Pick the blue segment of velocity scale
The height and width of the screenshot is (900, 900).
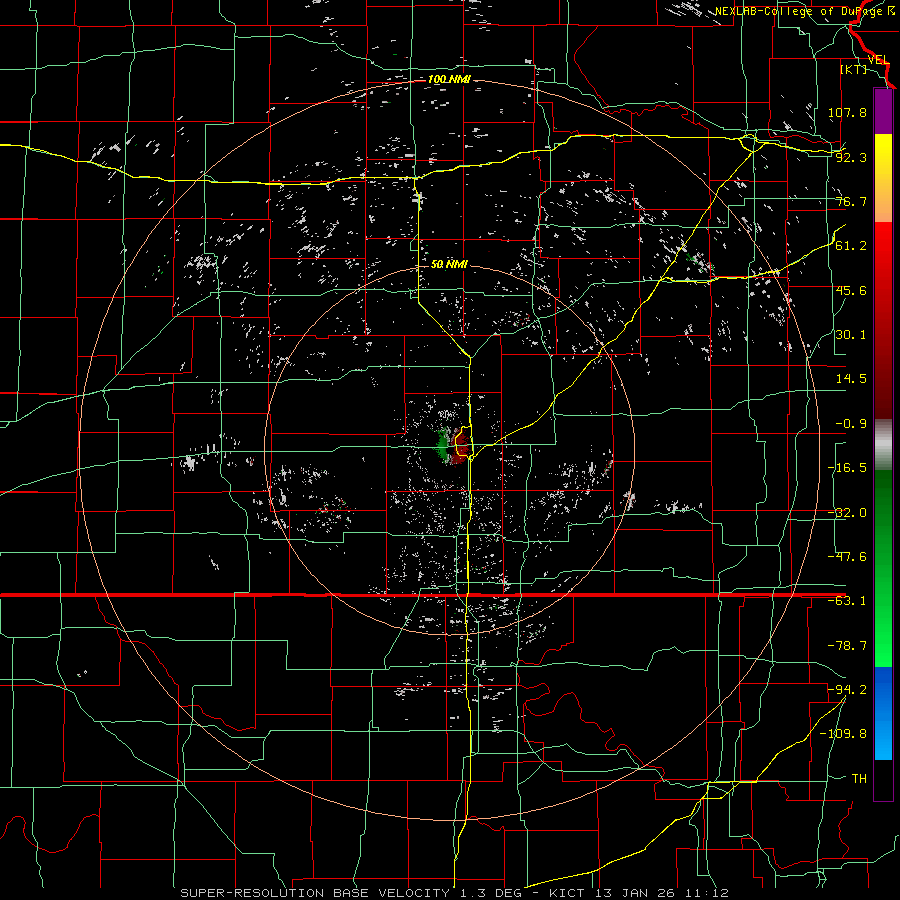tap(883, 713)
